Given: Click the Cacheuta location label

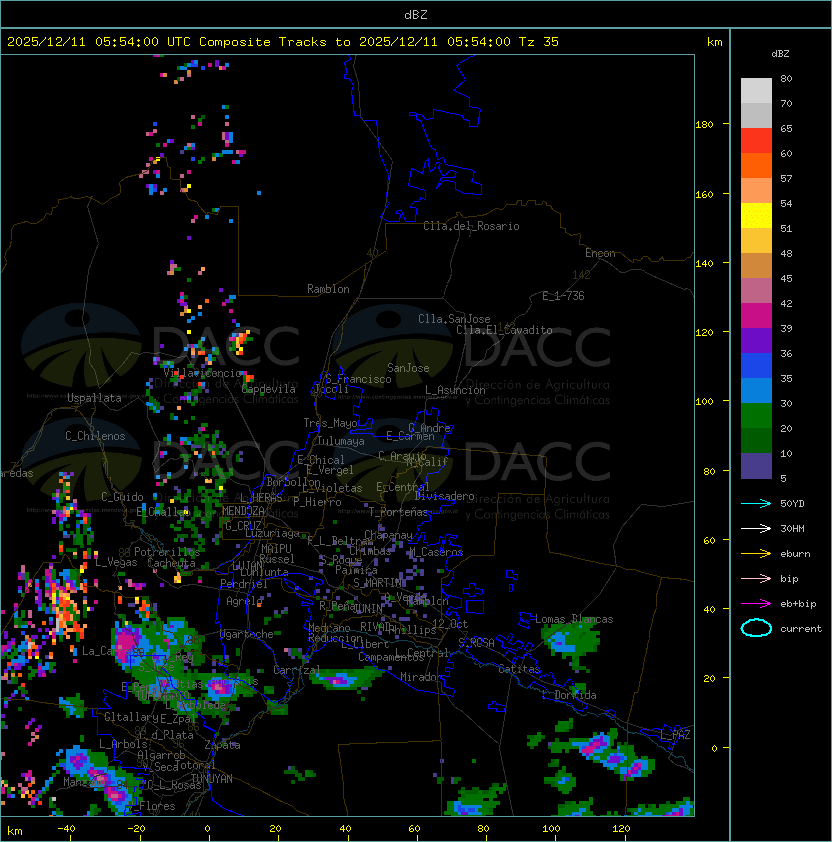Looking at the screenshot, I should point(171,563).
